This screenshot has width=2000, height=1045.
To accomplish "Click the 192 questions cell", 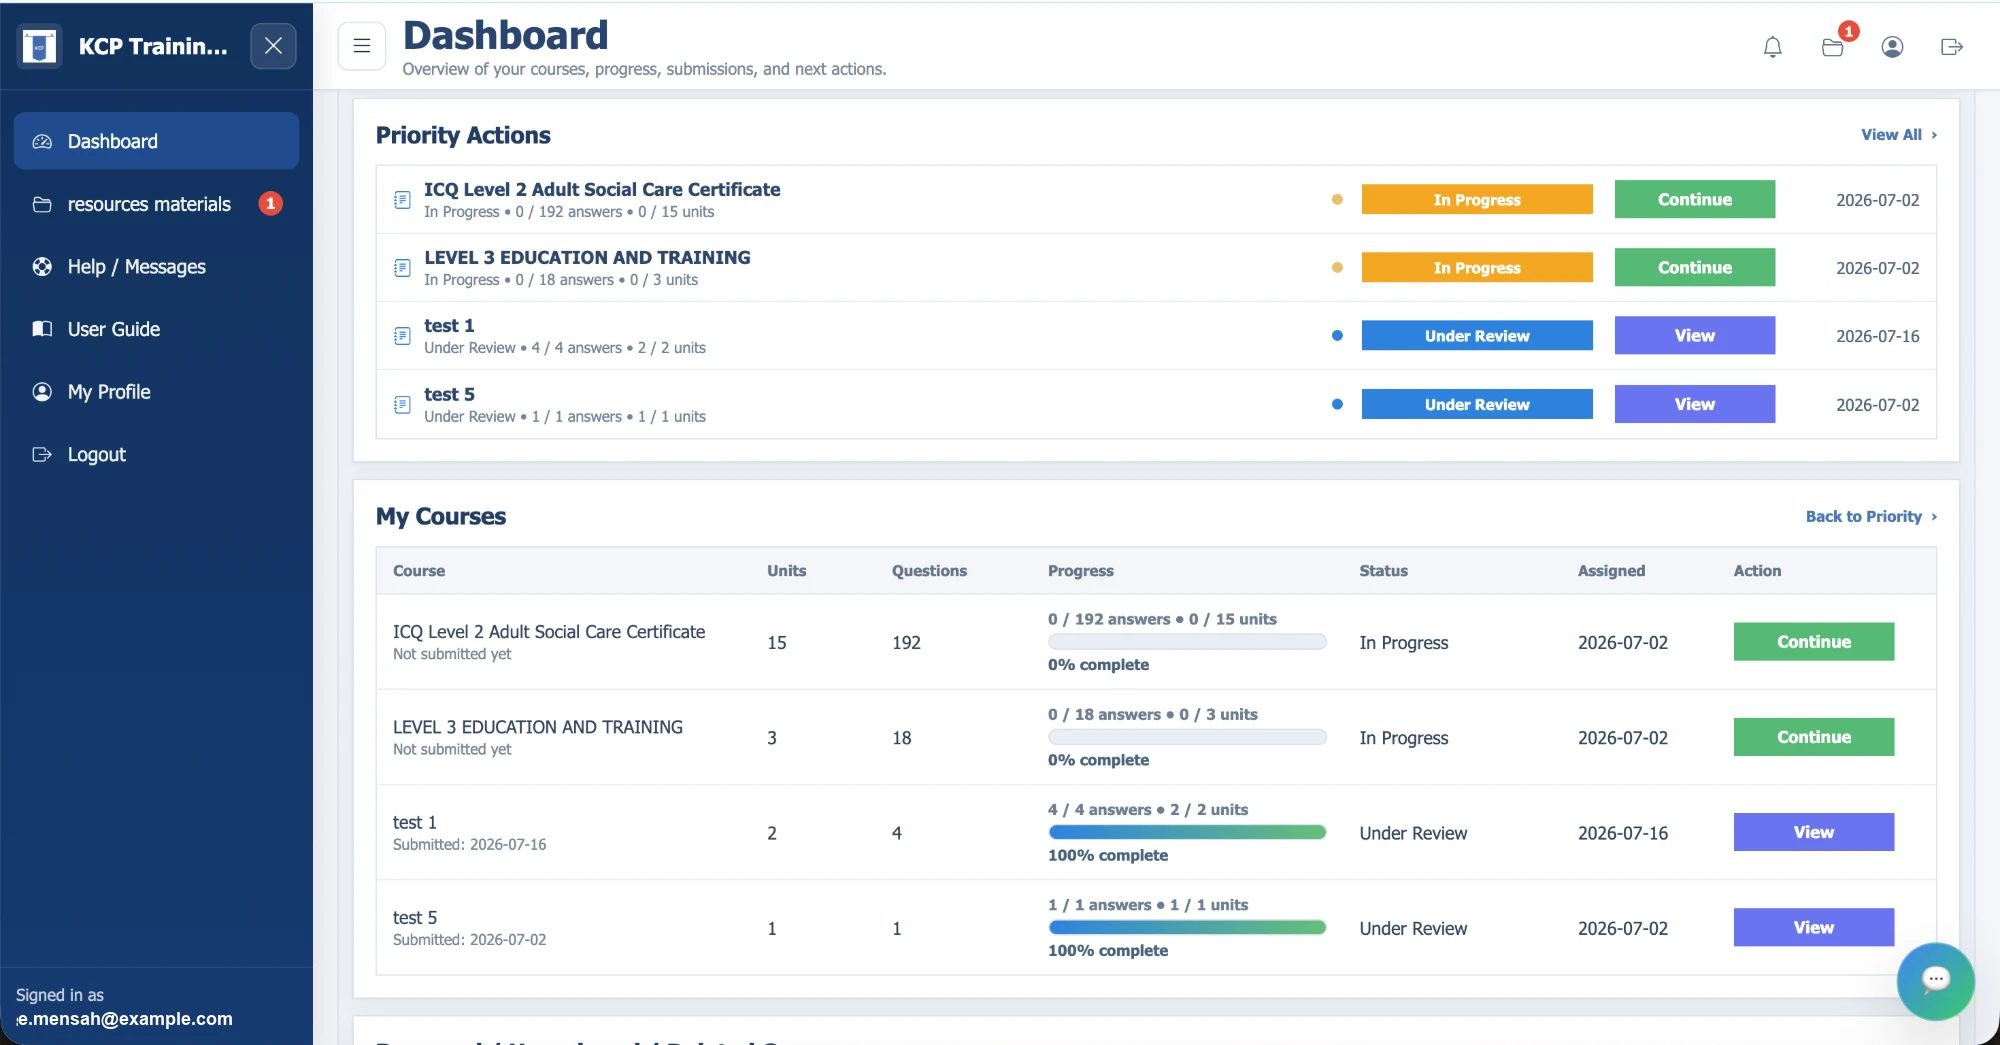I will click(x=906, y=643).
